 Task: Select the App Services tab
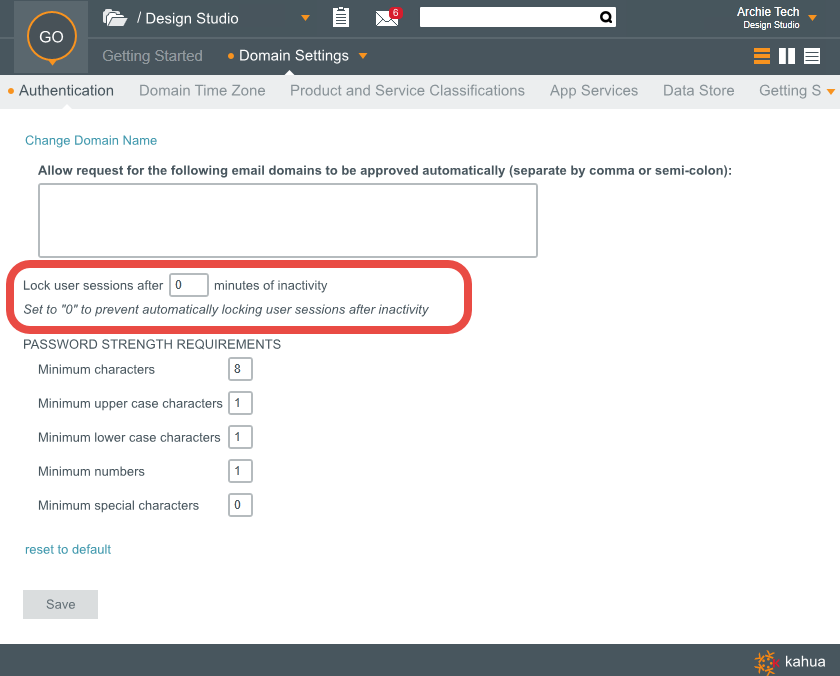(593, 91)
